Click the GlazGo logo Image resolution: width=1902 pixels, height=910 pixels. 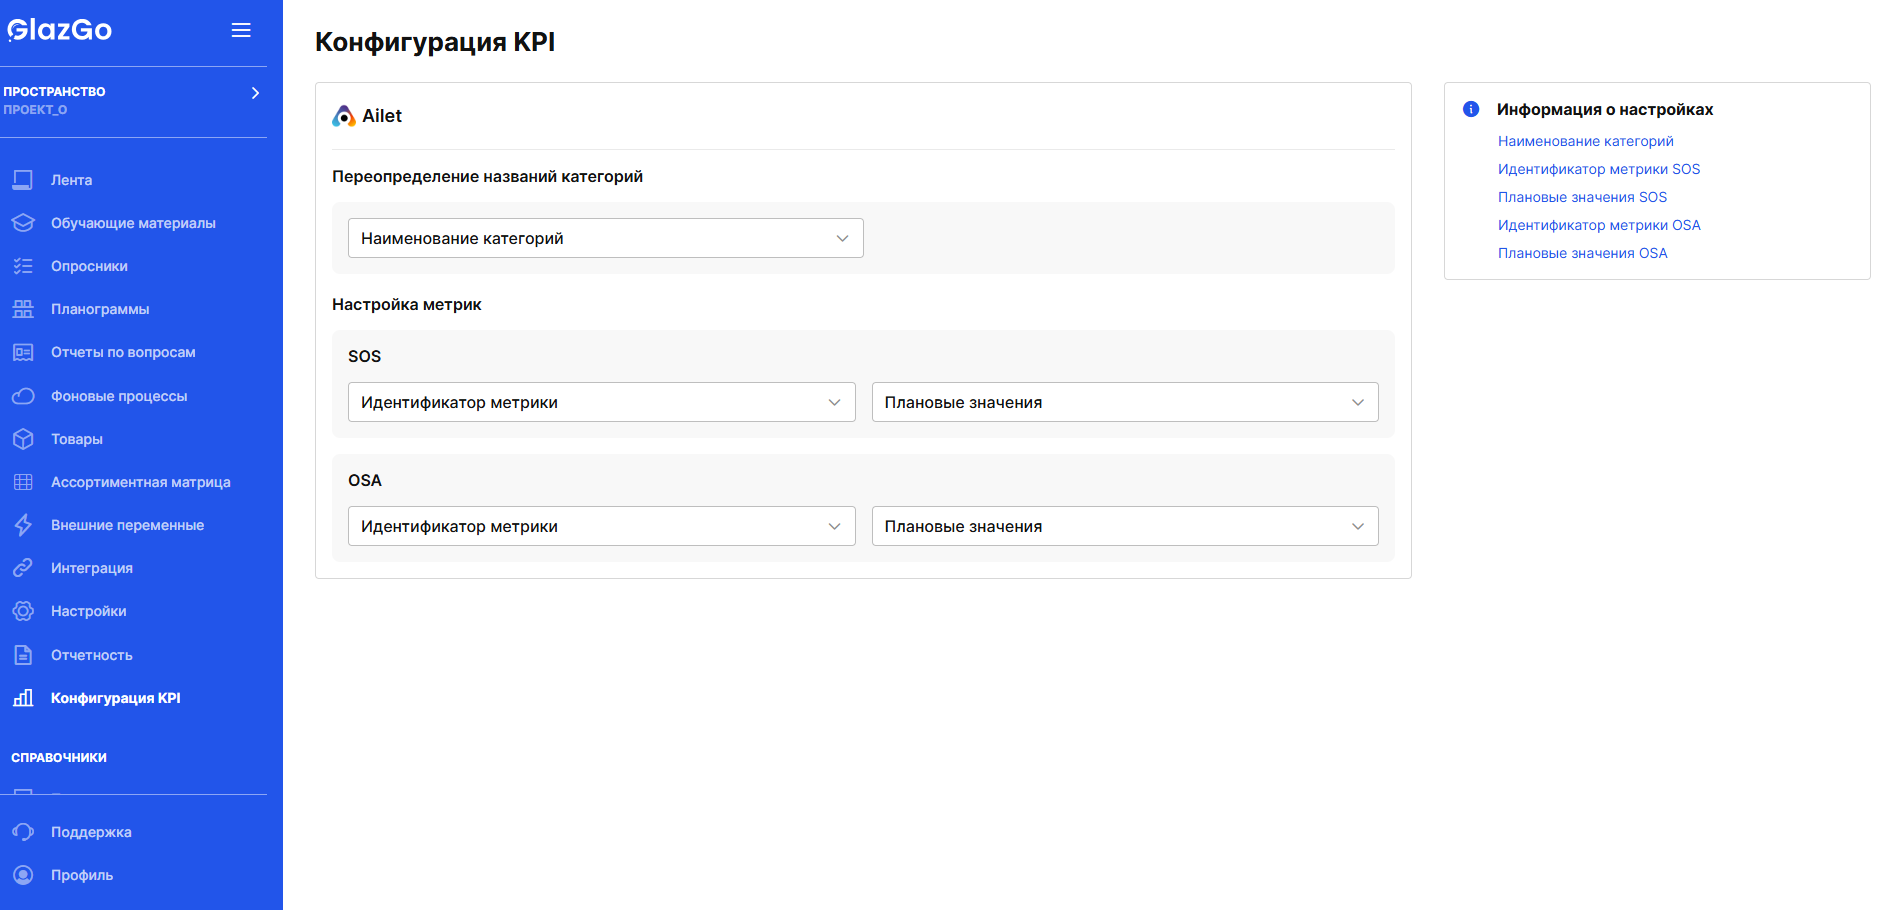point(60,30)
